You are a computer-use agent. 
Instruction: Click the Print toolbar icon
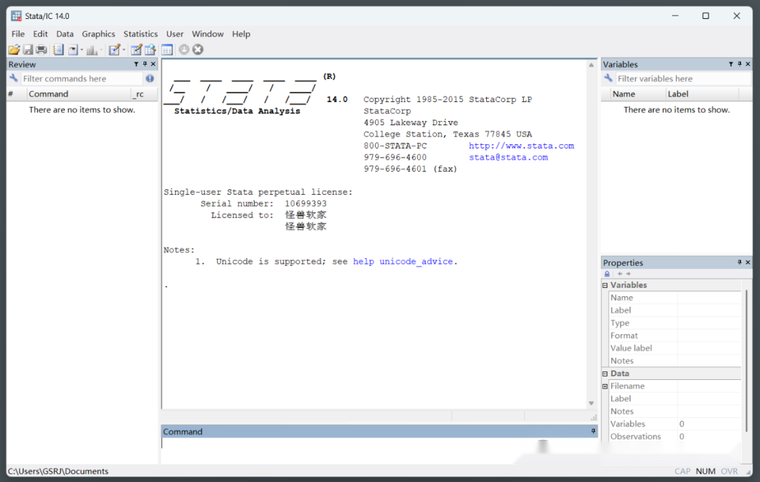pyautogui.click(x=41, y=49)
